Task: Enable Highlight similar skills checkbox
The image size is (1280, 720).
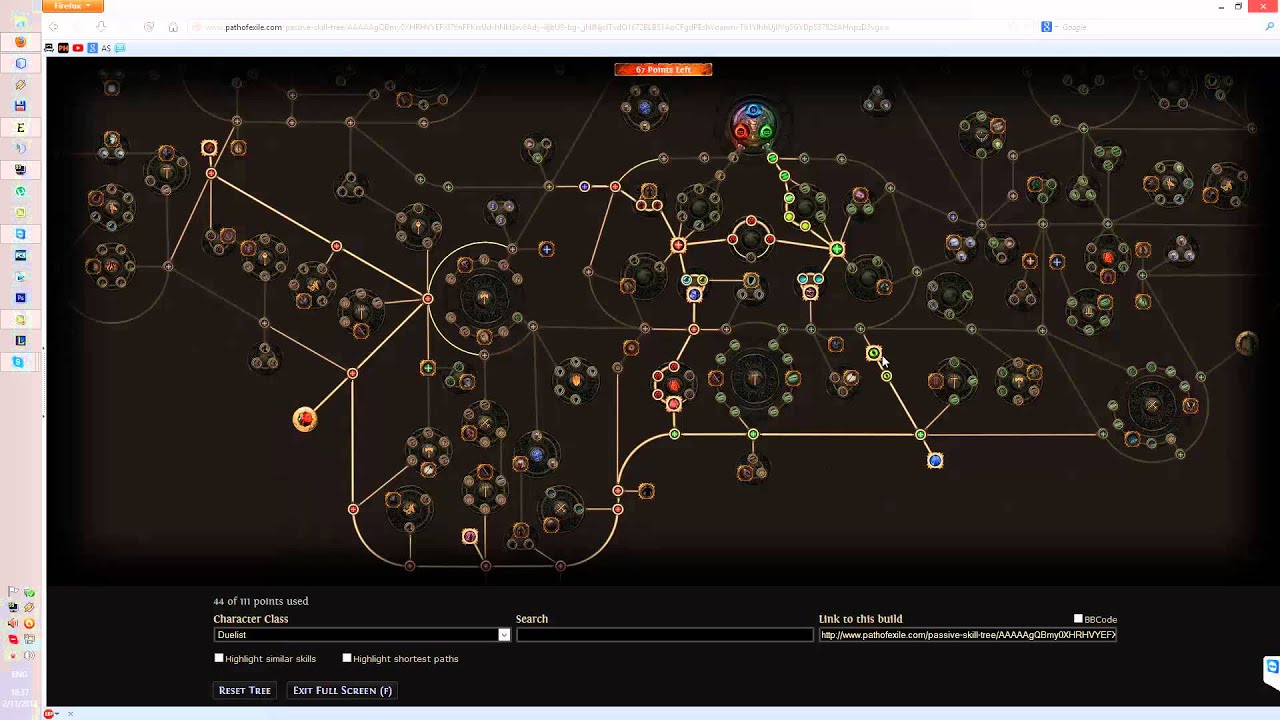Action: (219, 658)
